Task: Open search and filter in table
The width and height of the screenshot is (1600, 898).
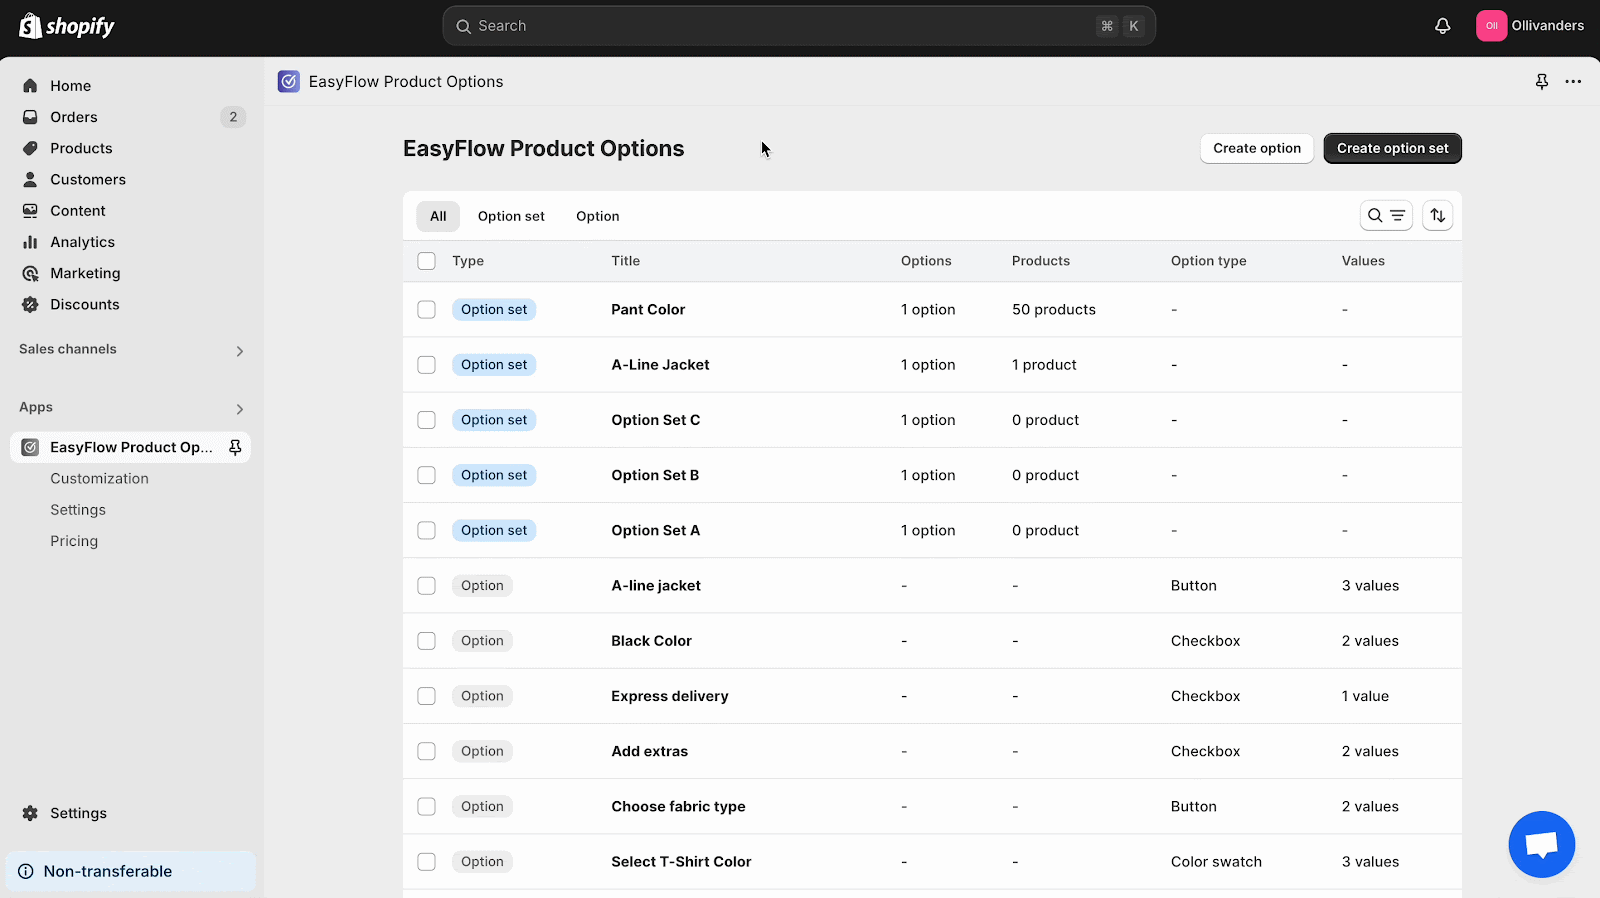Action: (1386, 216)
